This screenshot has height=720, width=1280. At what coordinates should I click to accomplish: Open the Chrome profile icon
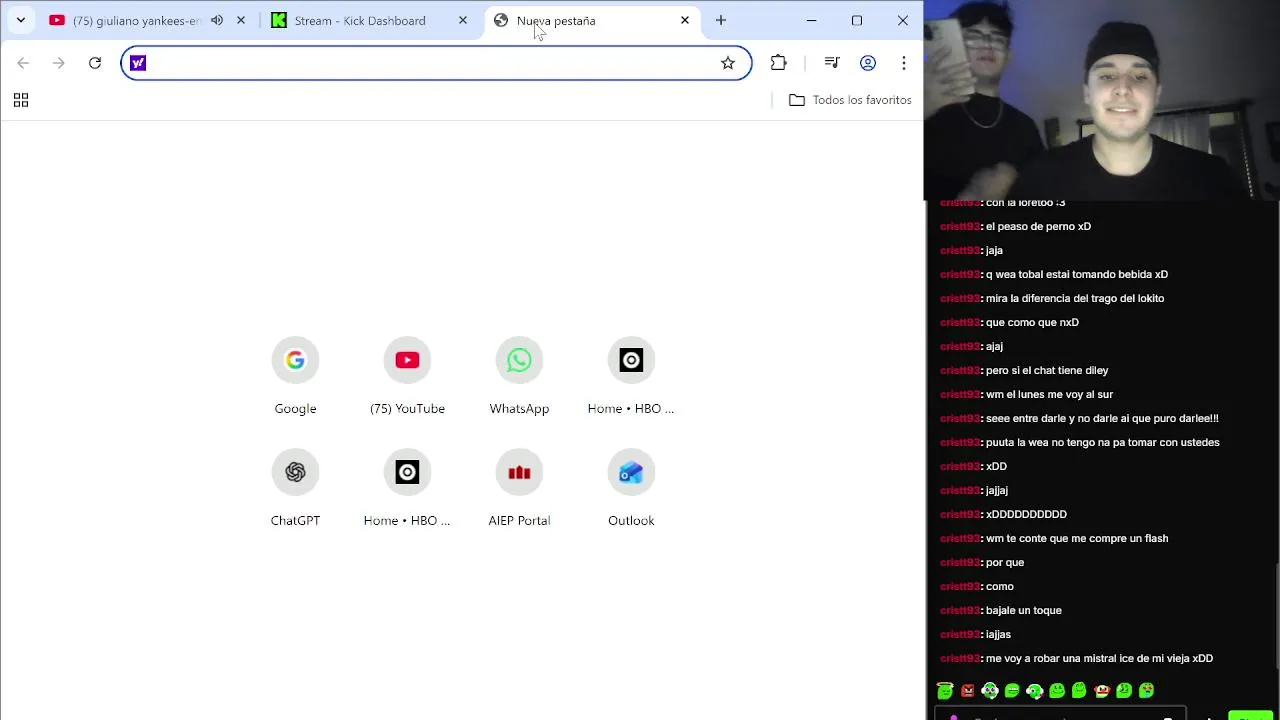(x=868, y=63)
